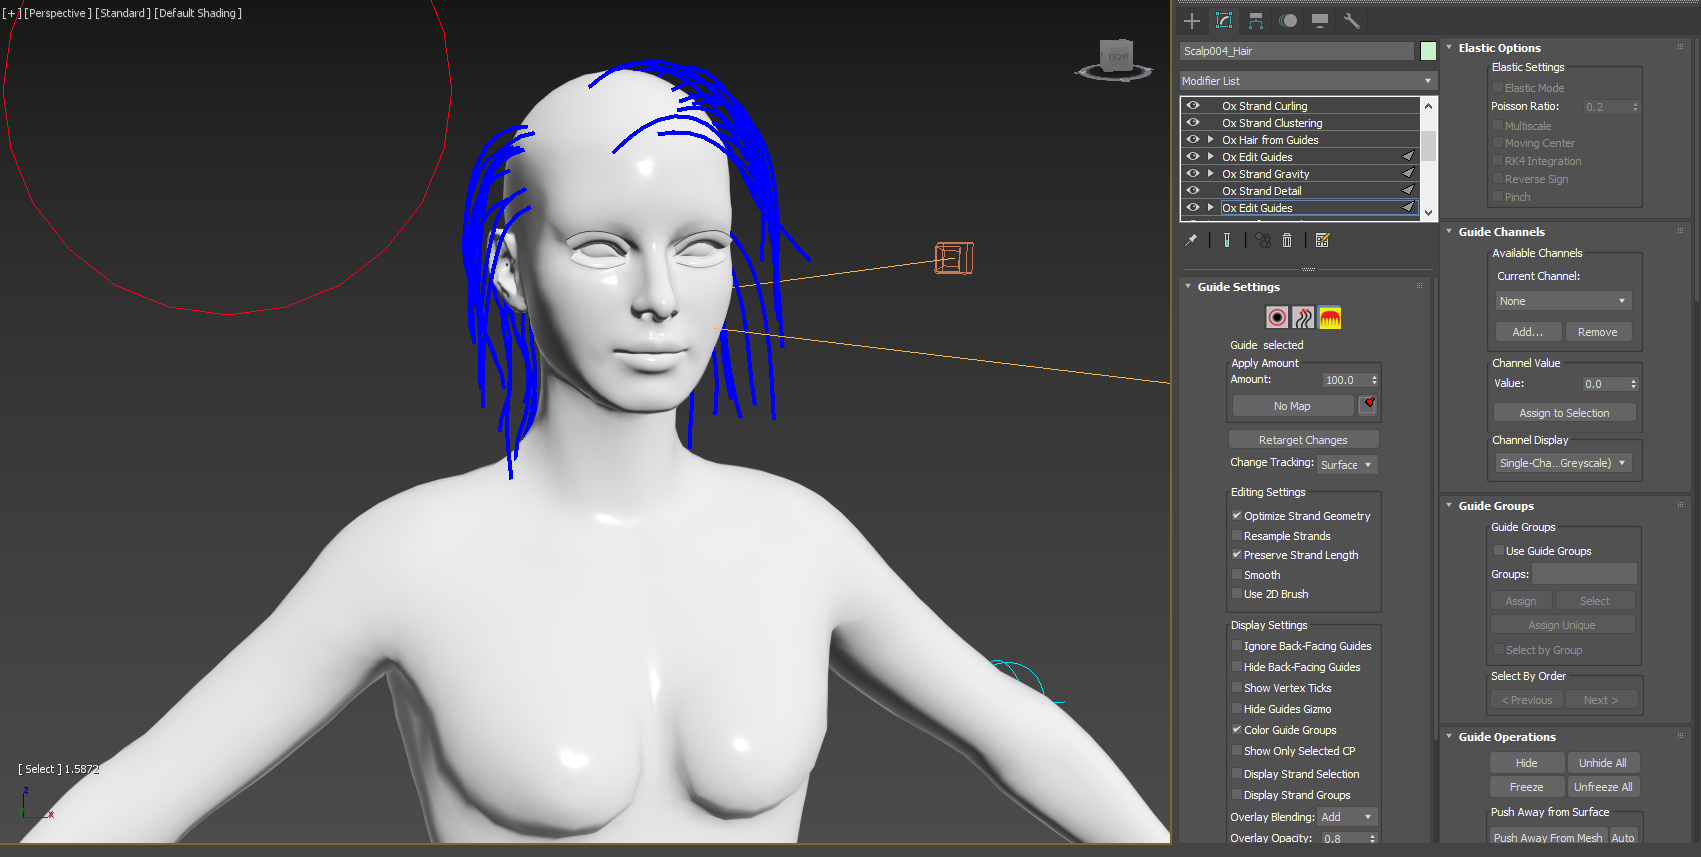Open the Change Tracking Surface dropdown

point(1347,465)
